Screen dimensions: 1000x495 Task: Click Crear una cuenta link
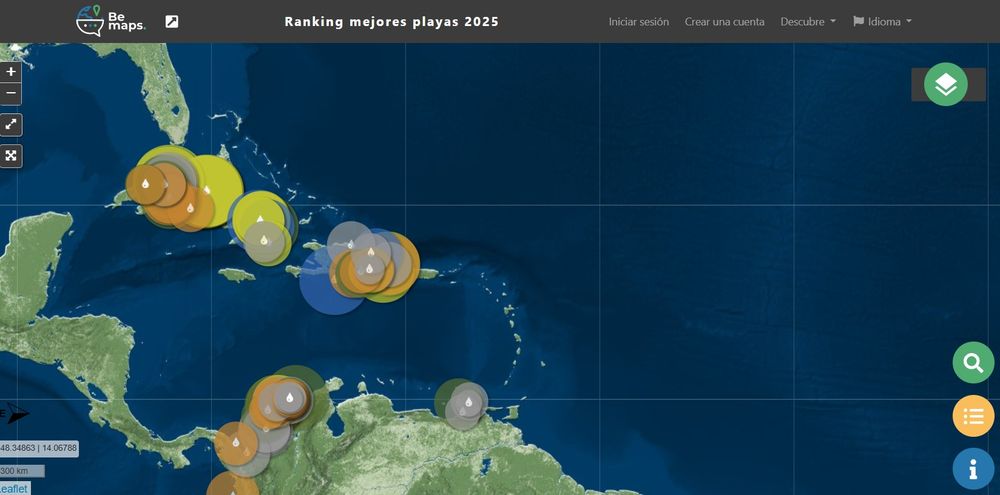pos(724,22)
